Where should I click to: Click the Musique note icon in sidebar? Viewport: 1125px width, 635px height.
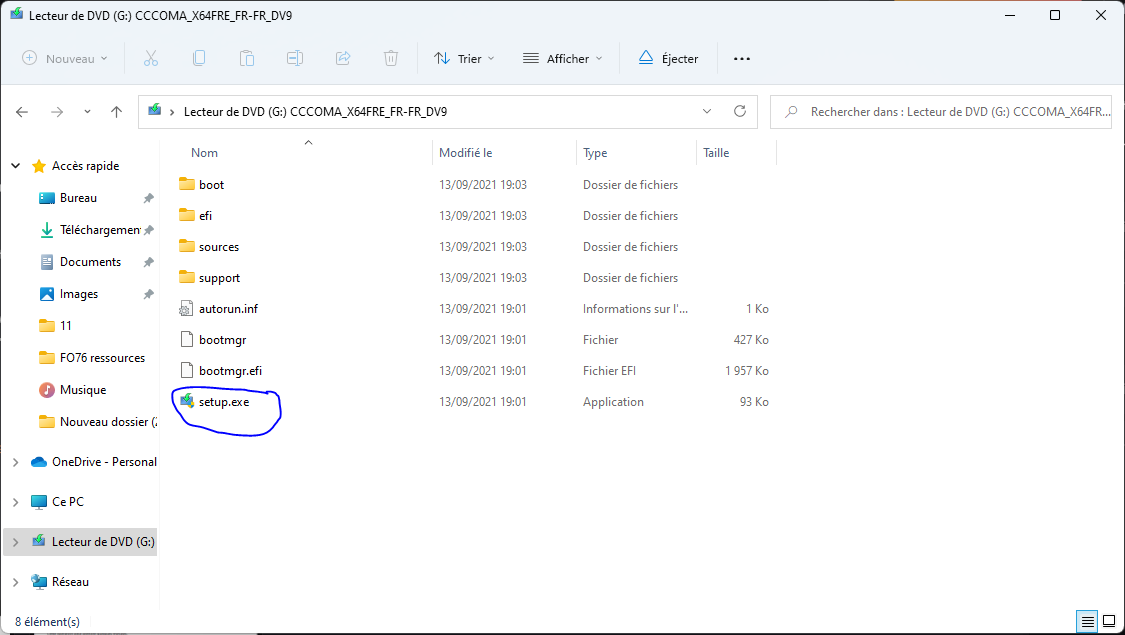47,390
